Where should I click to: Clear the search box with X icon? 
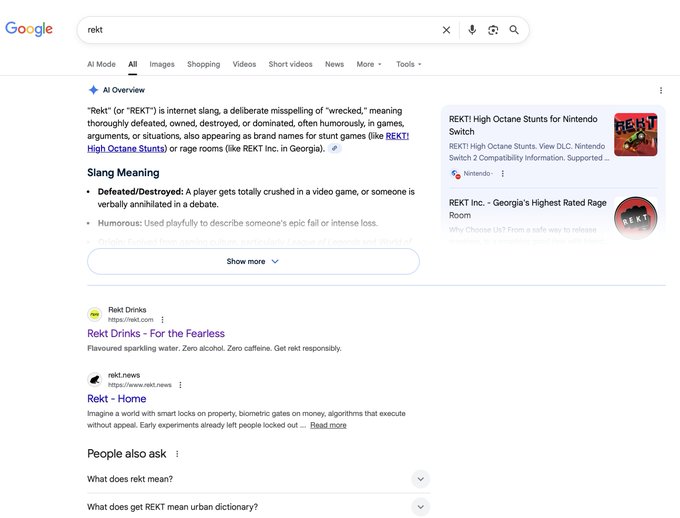point(447,30)
